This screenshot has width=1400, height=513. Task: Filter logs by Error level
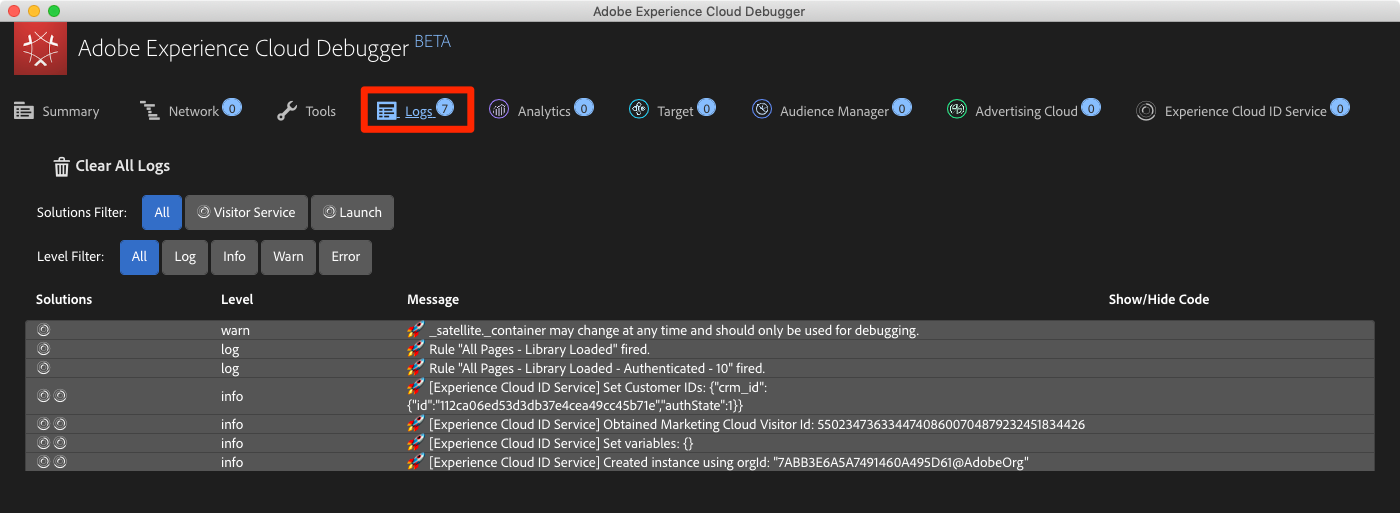345,256
